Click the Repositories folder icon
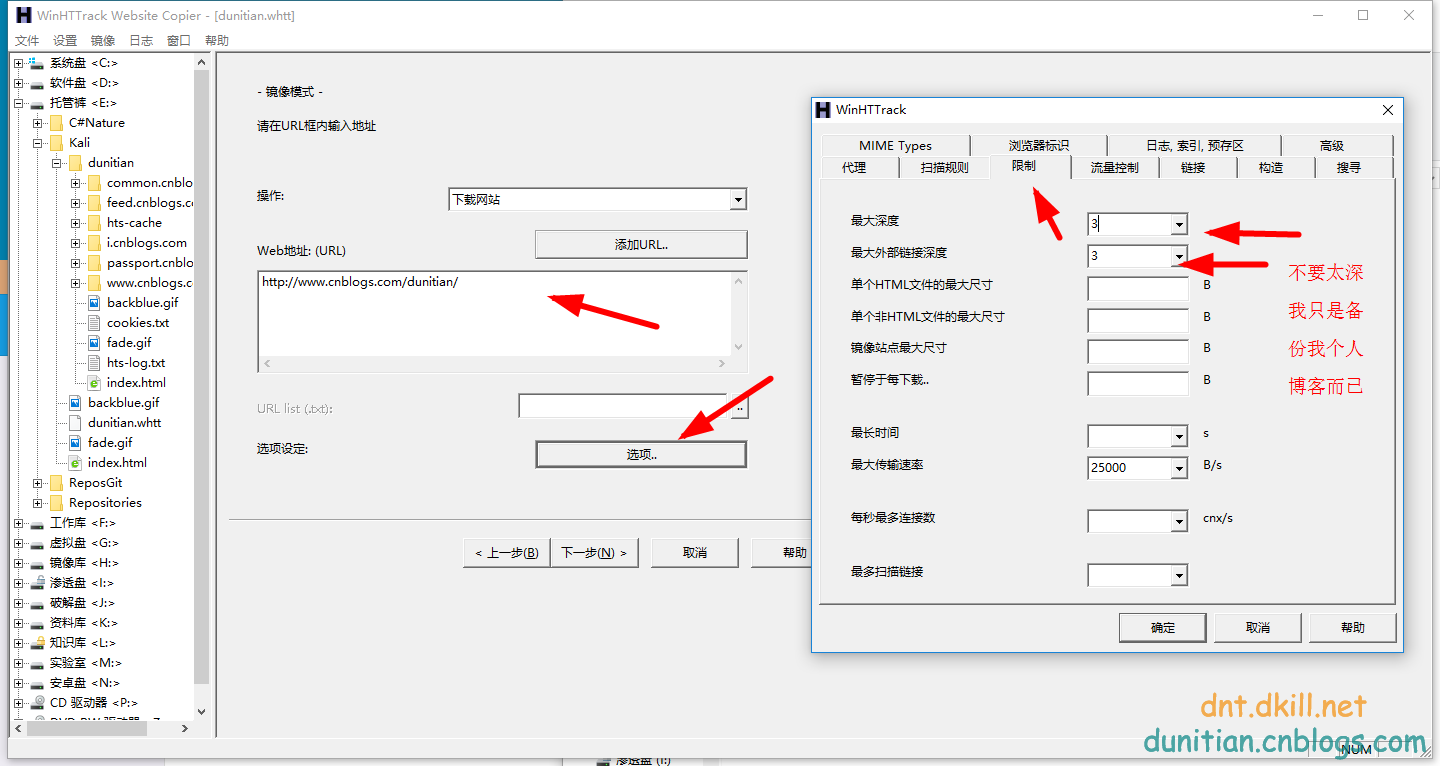Screen dimensions: 1440x766 (x=56, y=503)
